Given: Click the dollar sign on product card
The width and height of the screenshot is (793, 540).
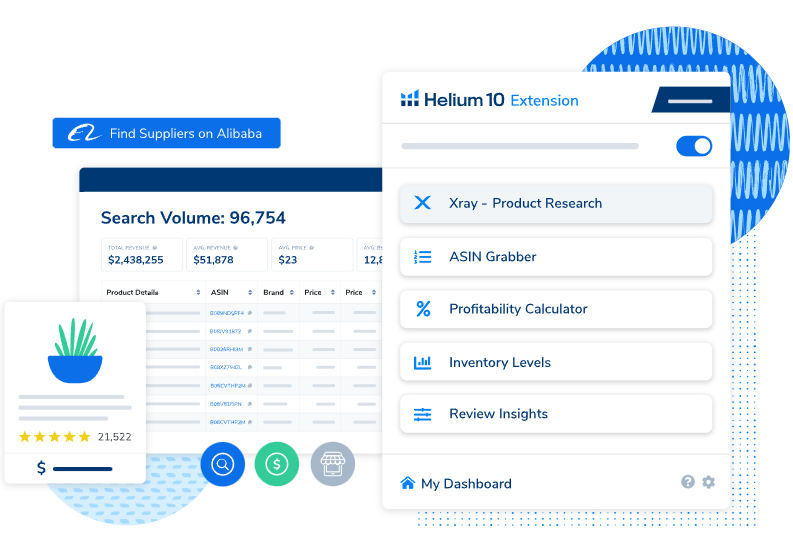Looking at the screenshot, I should [x=41, y=468].
